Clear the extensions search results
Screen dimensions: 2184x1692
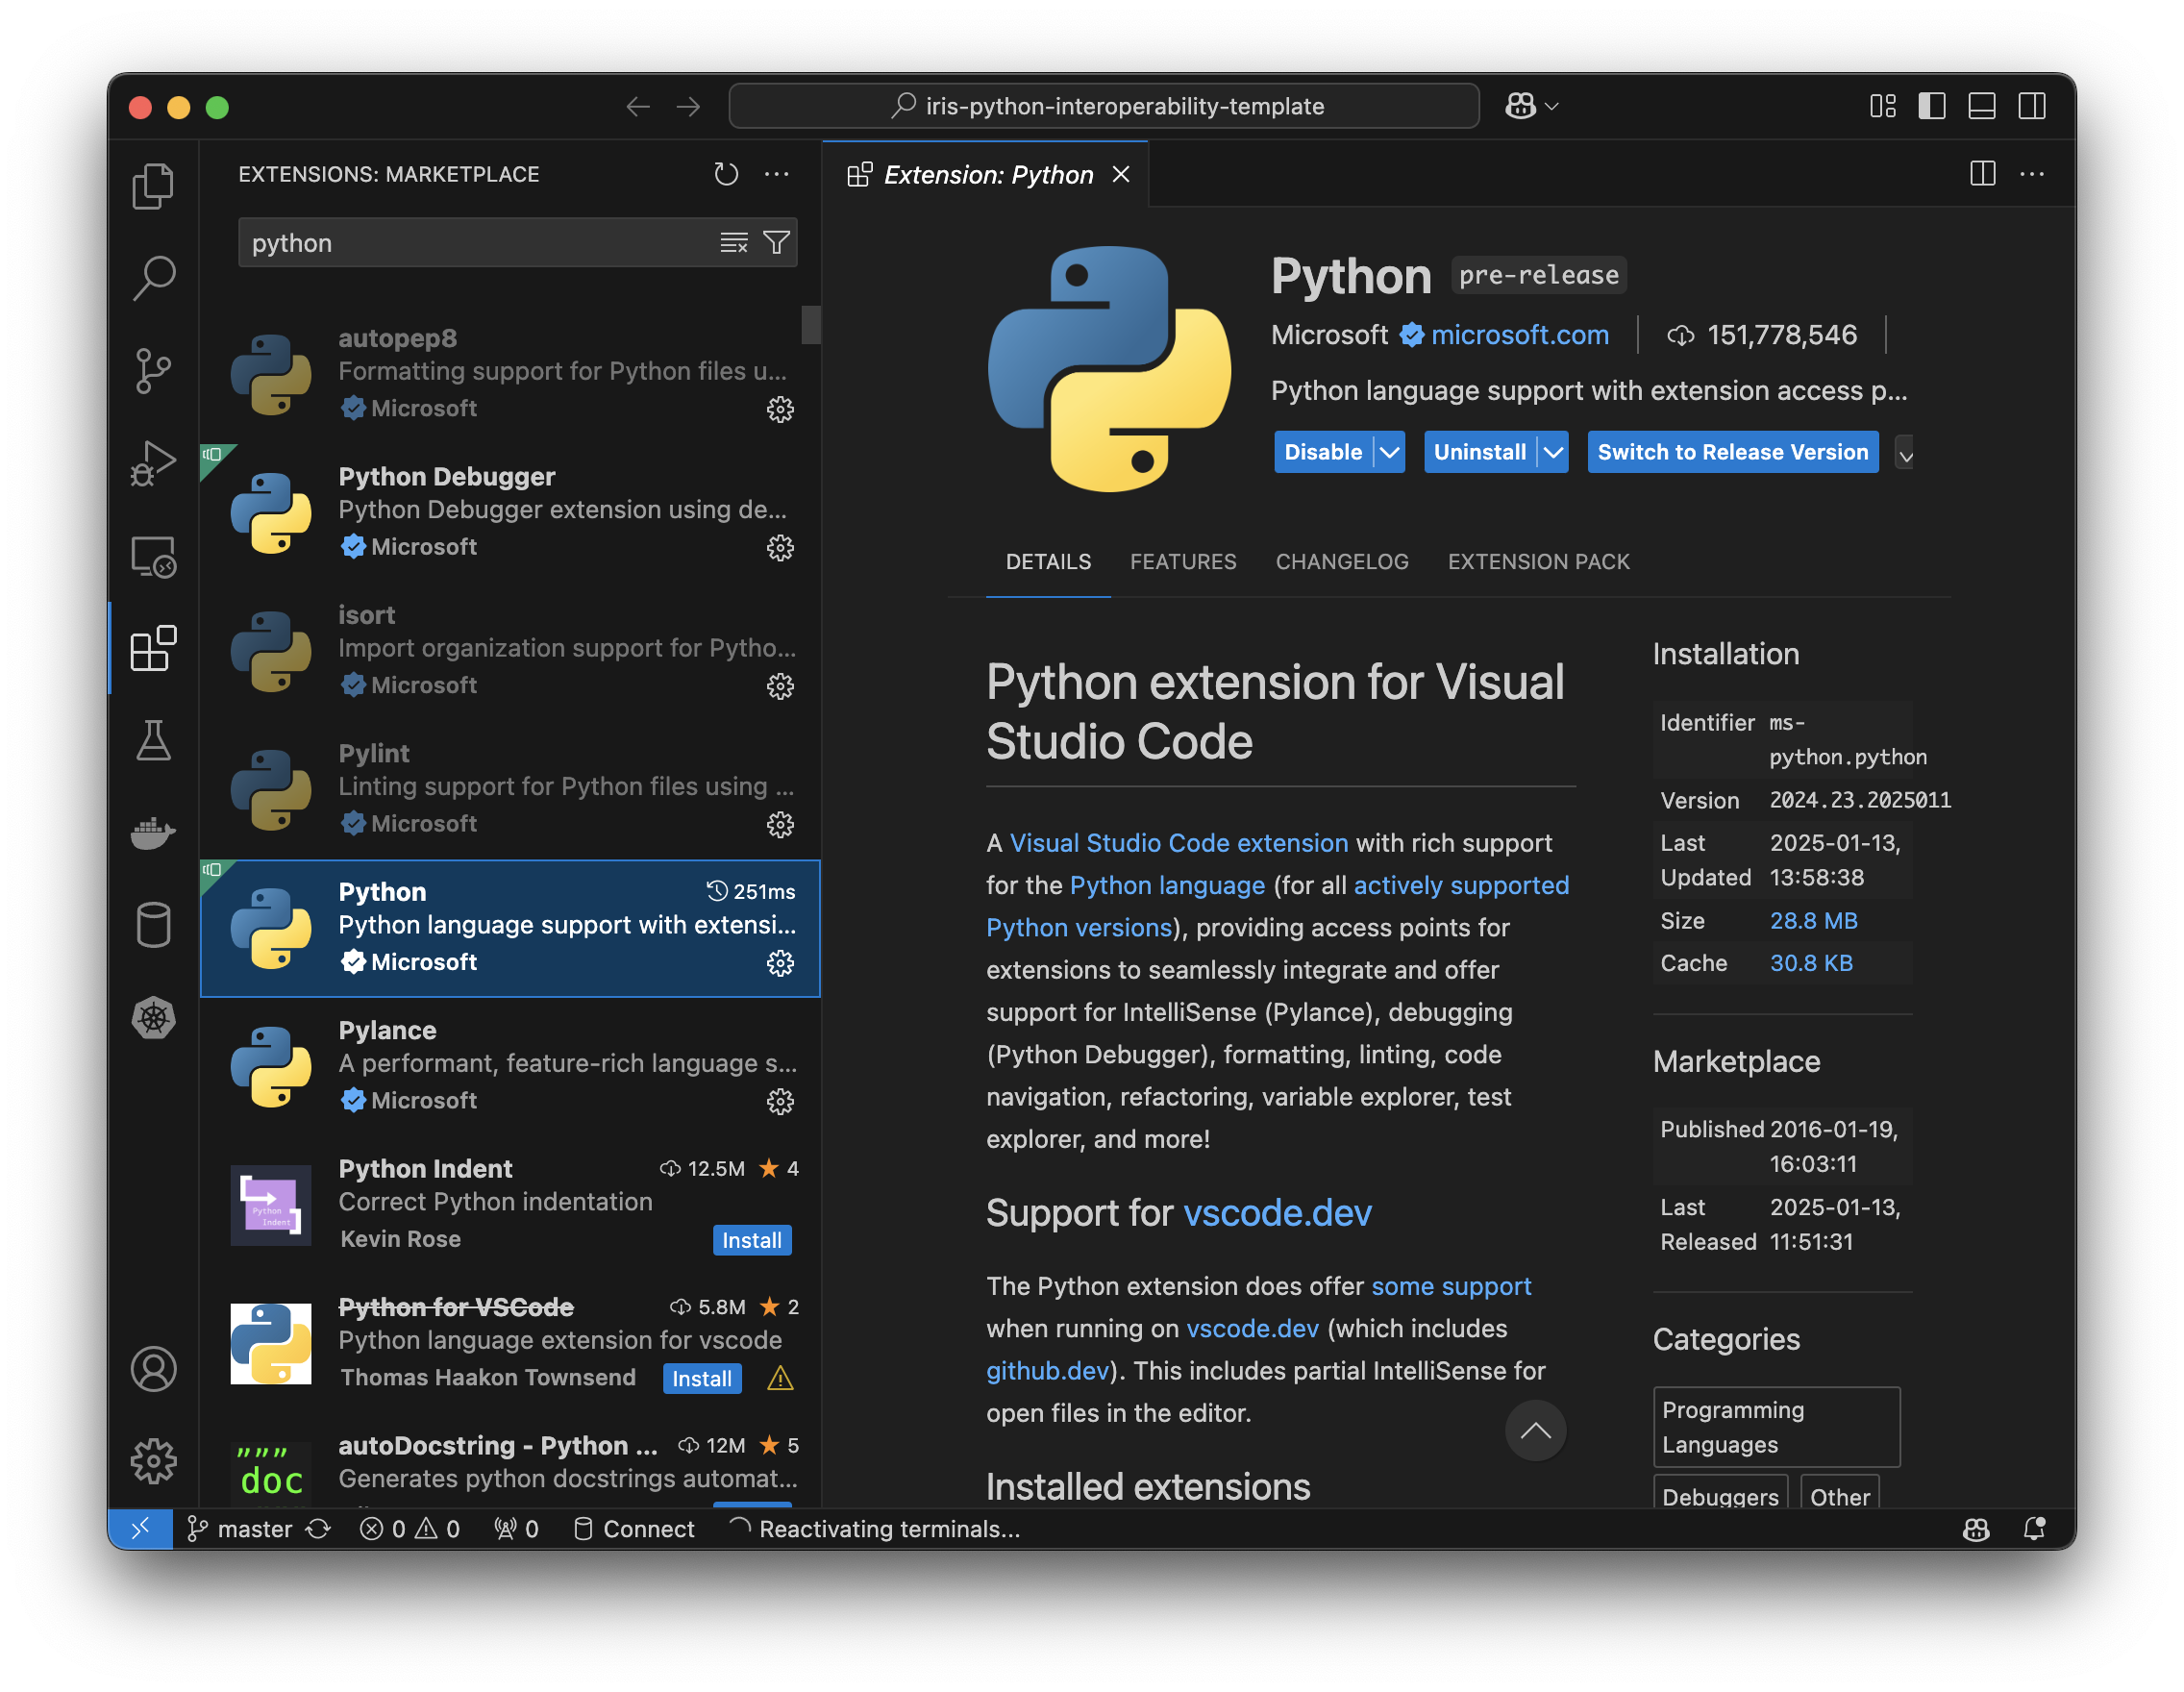(734, 243)
